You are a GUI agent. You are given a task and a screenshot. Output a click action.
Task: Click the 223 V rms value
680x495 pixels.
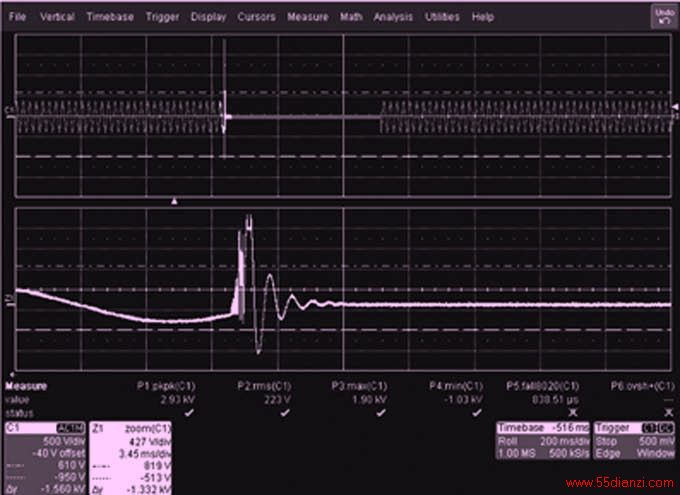click(x=277, y=400)
